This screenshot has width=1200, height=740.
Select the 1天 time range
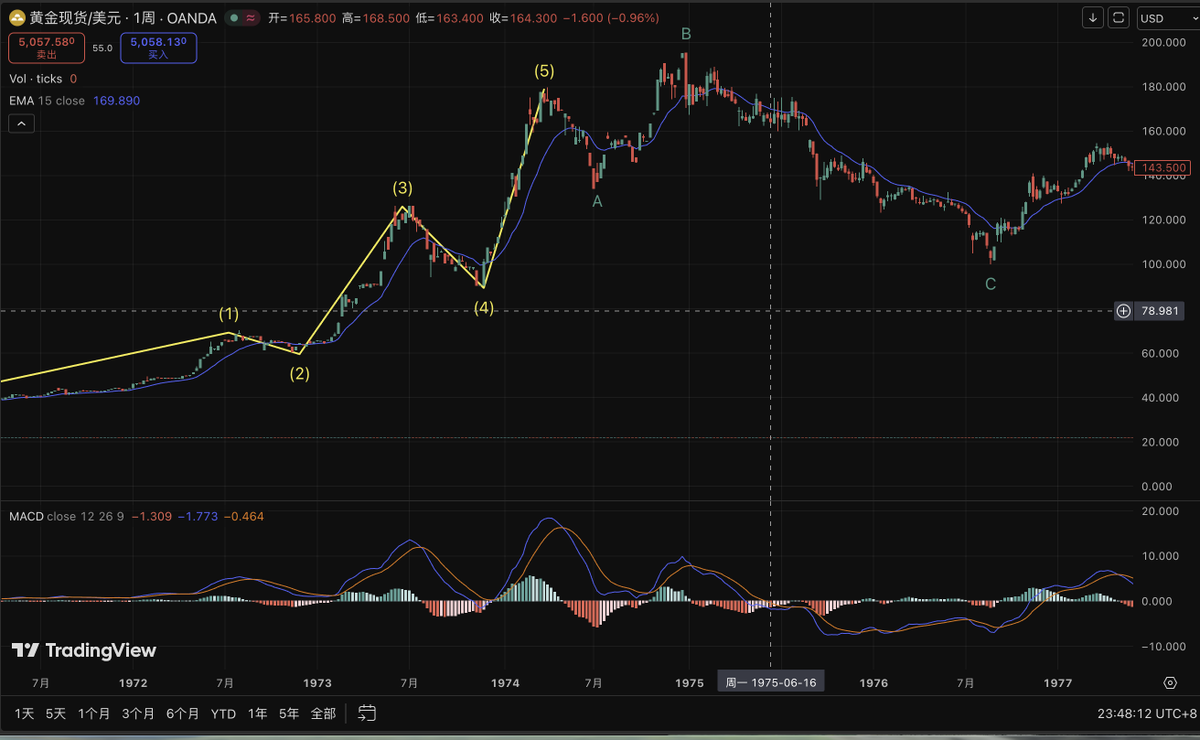point(24,714)
